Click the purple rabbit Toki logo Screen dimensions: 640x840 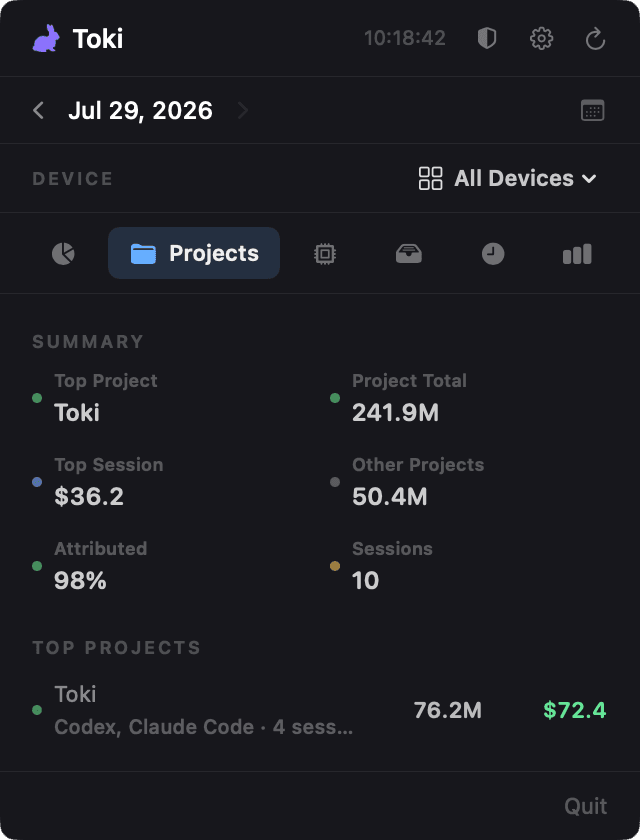click(46, 39)
